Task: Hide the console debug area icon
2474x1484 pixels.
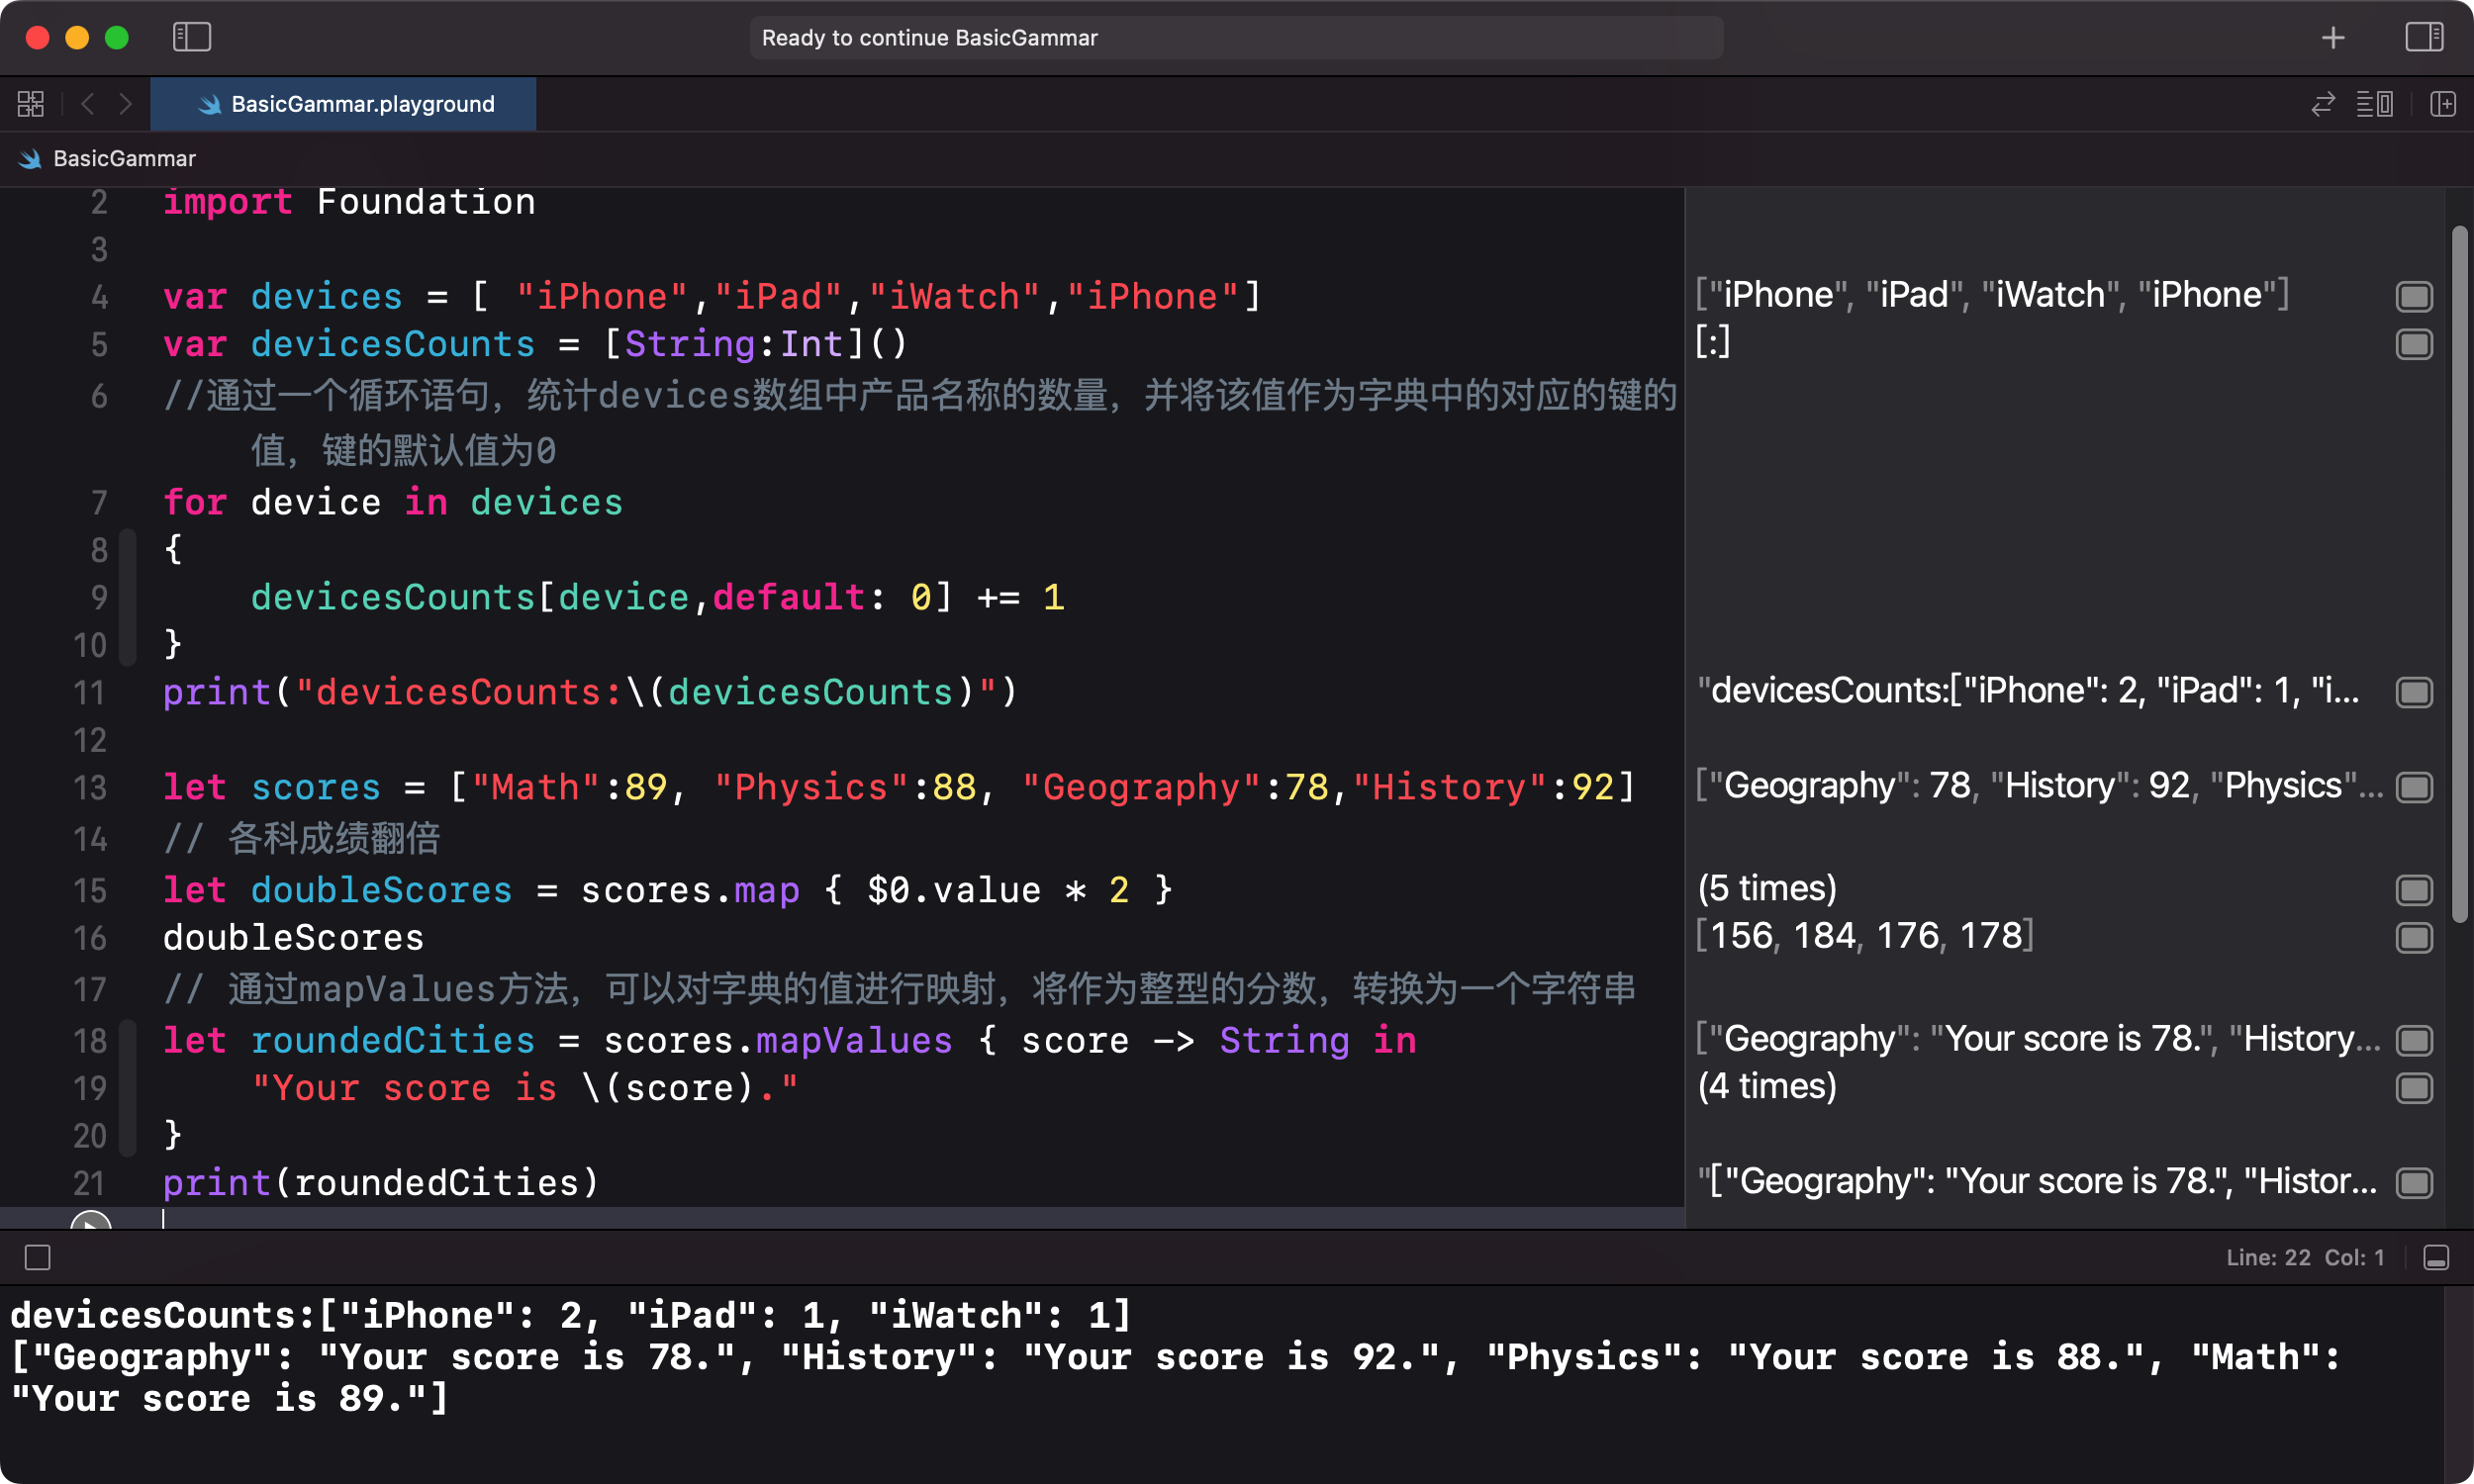Action: coord(2436,1257)
